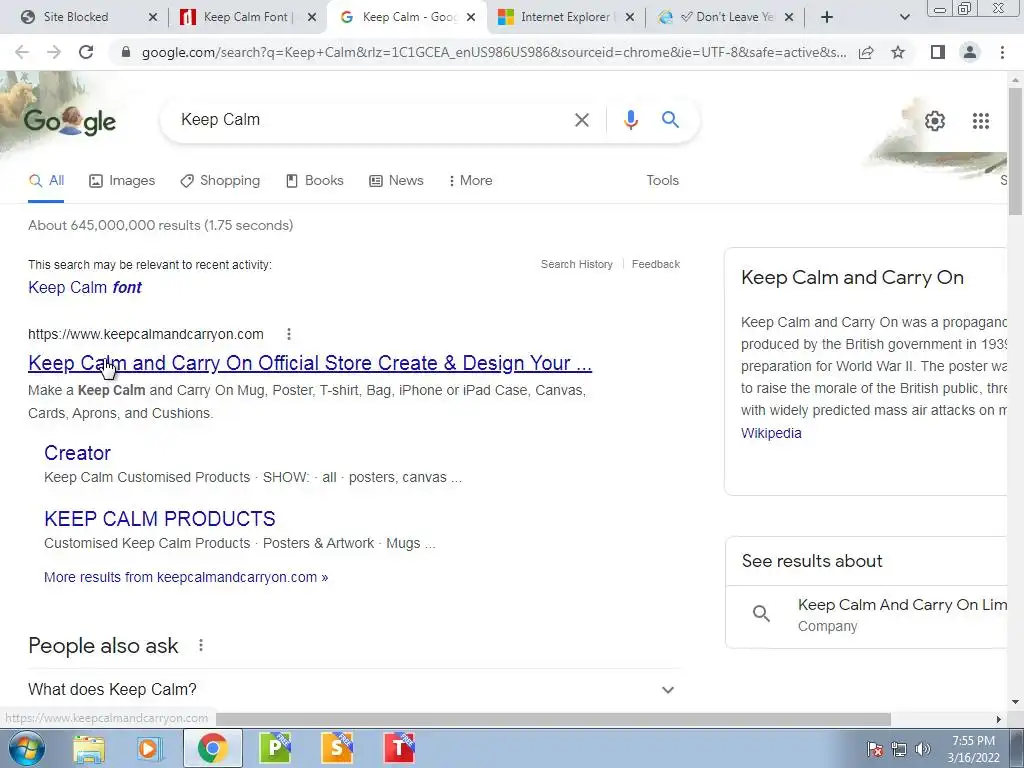Screen dimensions: 1024x768
Task: Bookmark this page with star
Action: coord(898,52)
